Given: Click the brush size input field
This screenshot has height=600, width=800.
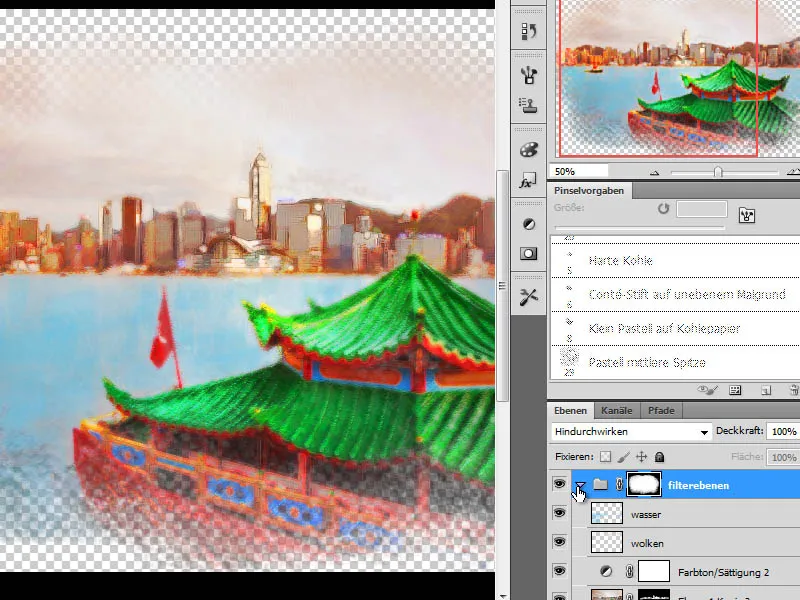Looking at the screenshot, I should point(702,209).
